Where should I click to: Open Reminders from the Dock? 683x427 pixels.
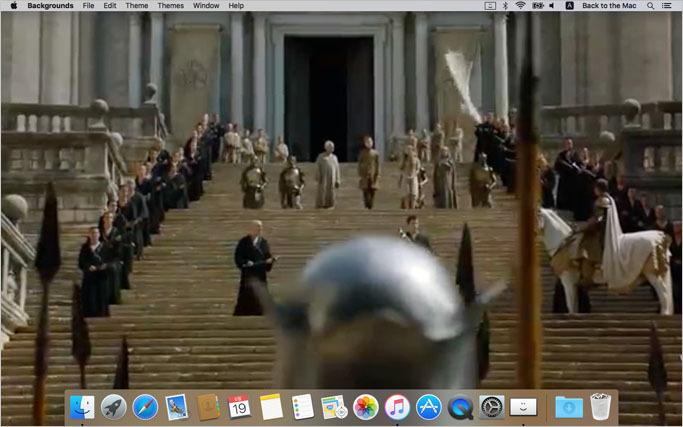click(303, 407)
